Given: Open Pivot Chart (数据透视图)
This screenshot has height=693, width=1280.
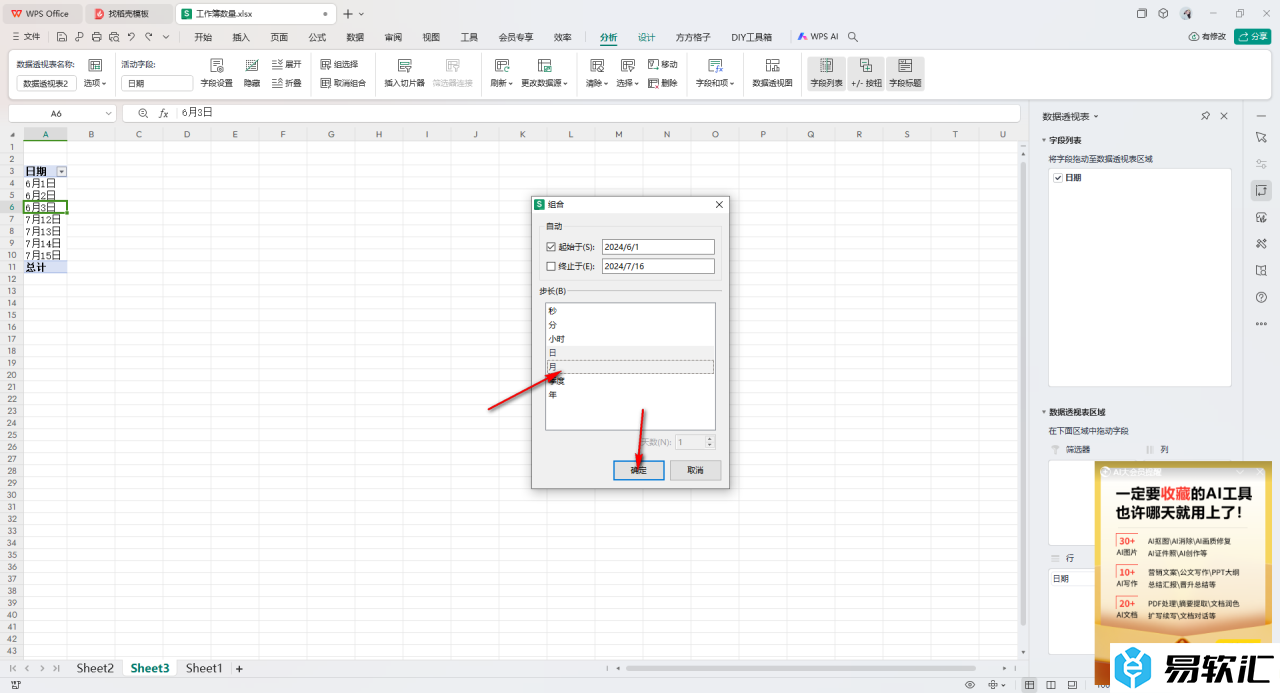Looking at the screenshot, I should pos(772,73).
